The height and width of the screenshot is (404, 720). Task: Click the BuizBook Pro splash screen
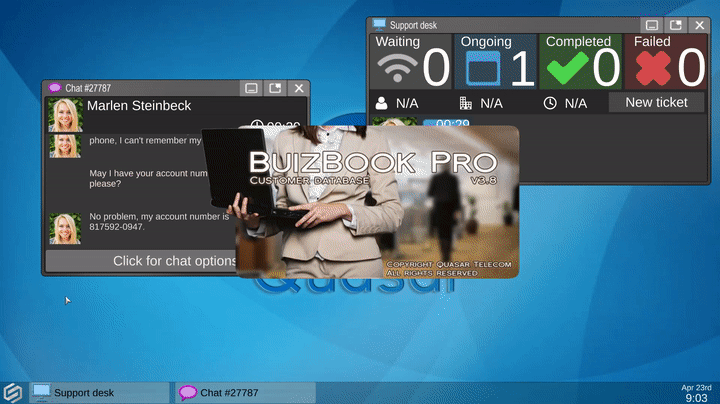pos(377,202)
